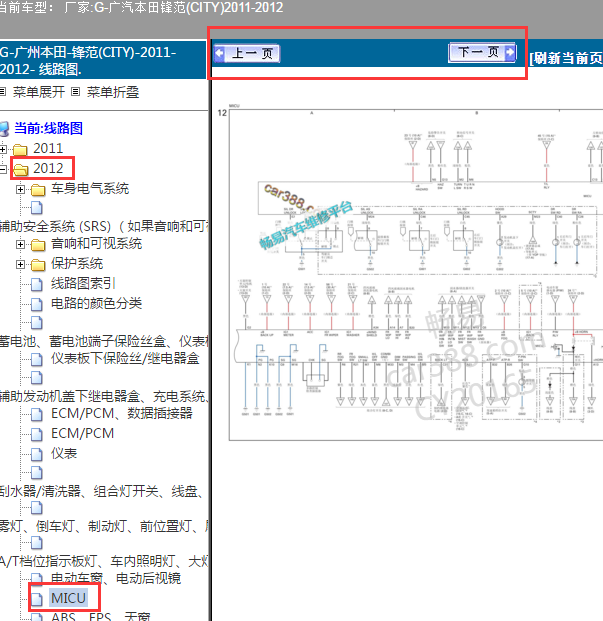This screenshot has width=603, height=621.
Task: Click the G-广州本田-锋范(CITY)-2011-2012-线路图 header
Action: (88, 61)
